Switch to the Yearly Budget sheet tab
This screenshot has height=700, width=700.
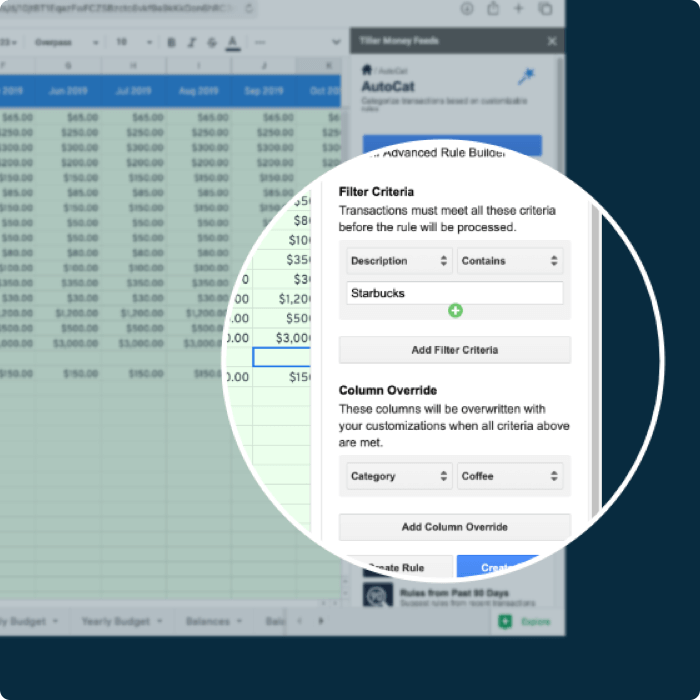pyautogui.click(x=116, y=621)
